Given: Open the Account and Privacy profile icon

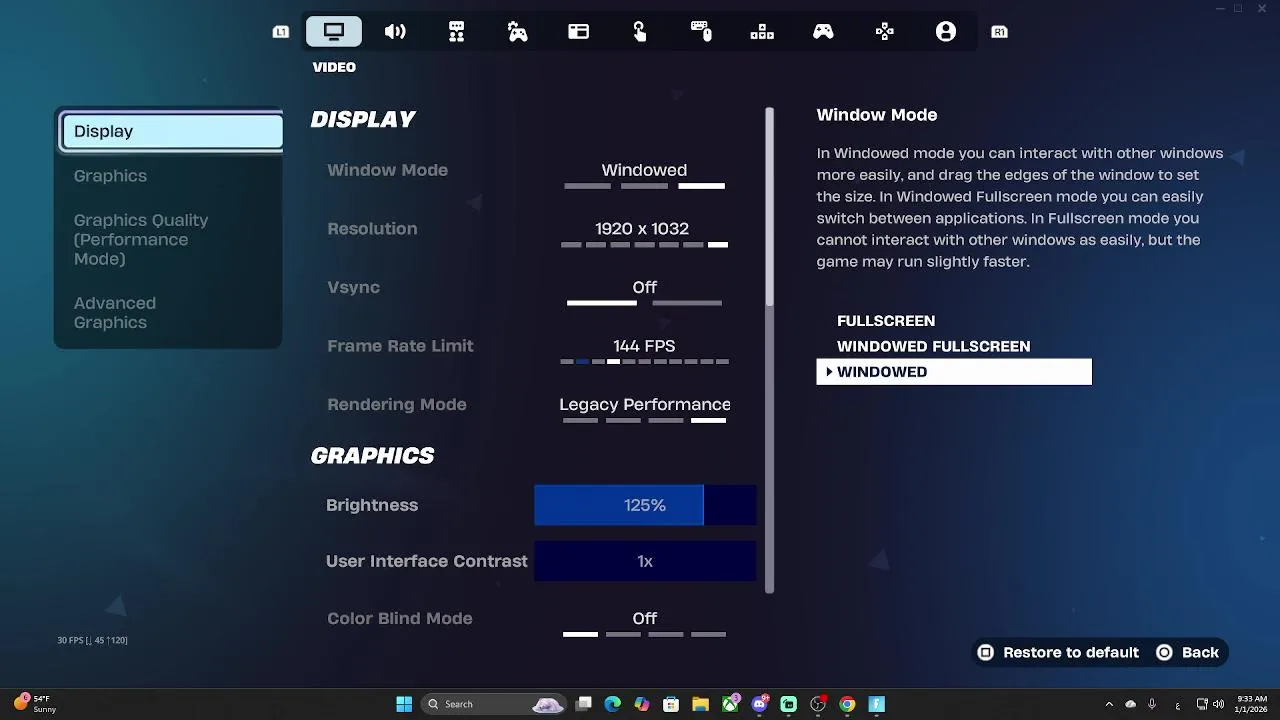Looking at the screenshot, I should pyautogui.click(x=946, y=32).
